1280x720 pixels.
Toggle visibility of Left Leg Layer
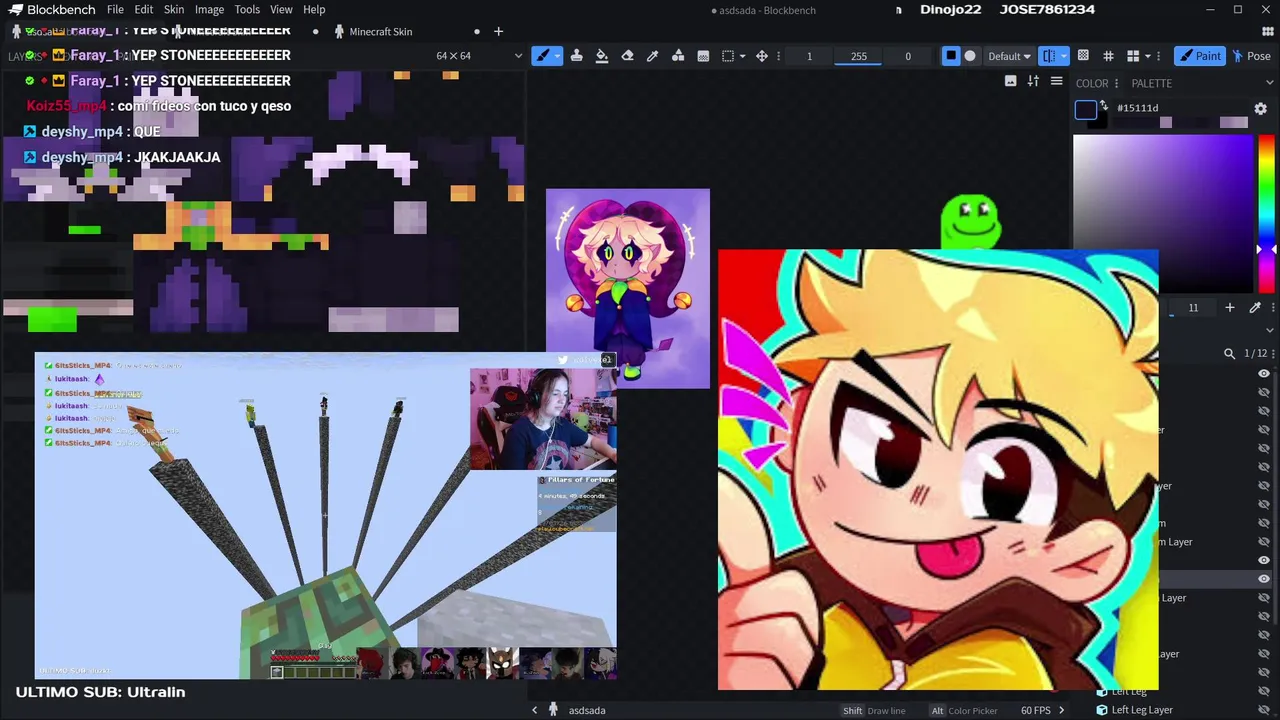[x=1264, y=710]
